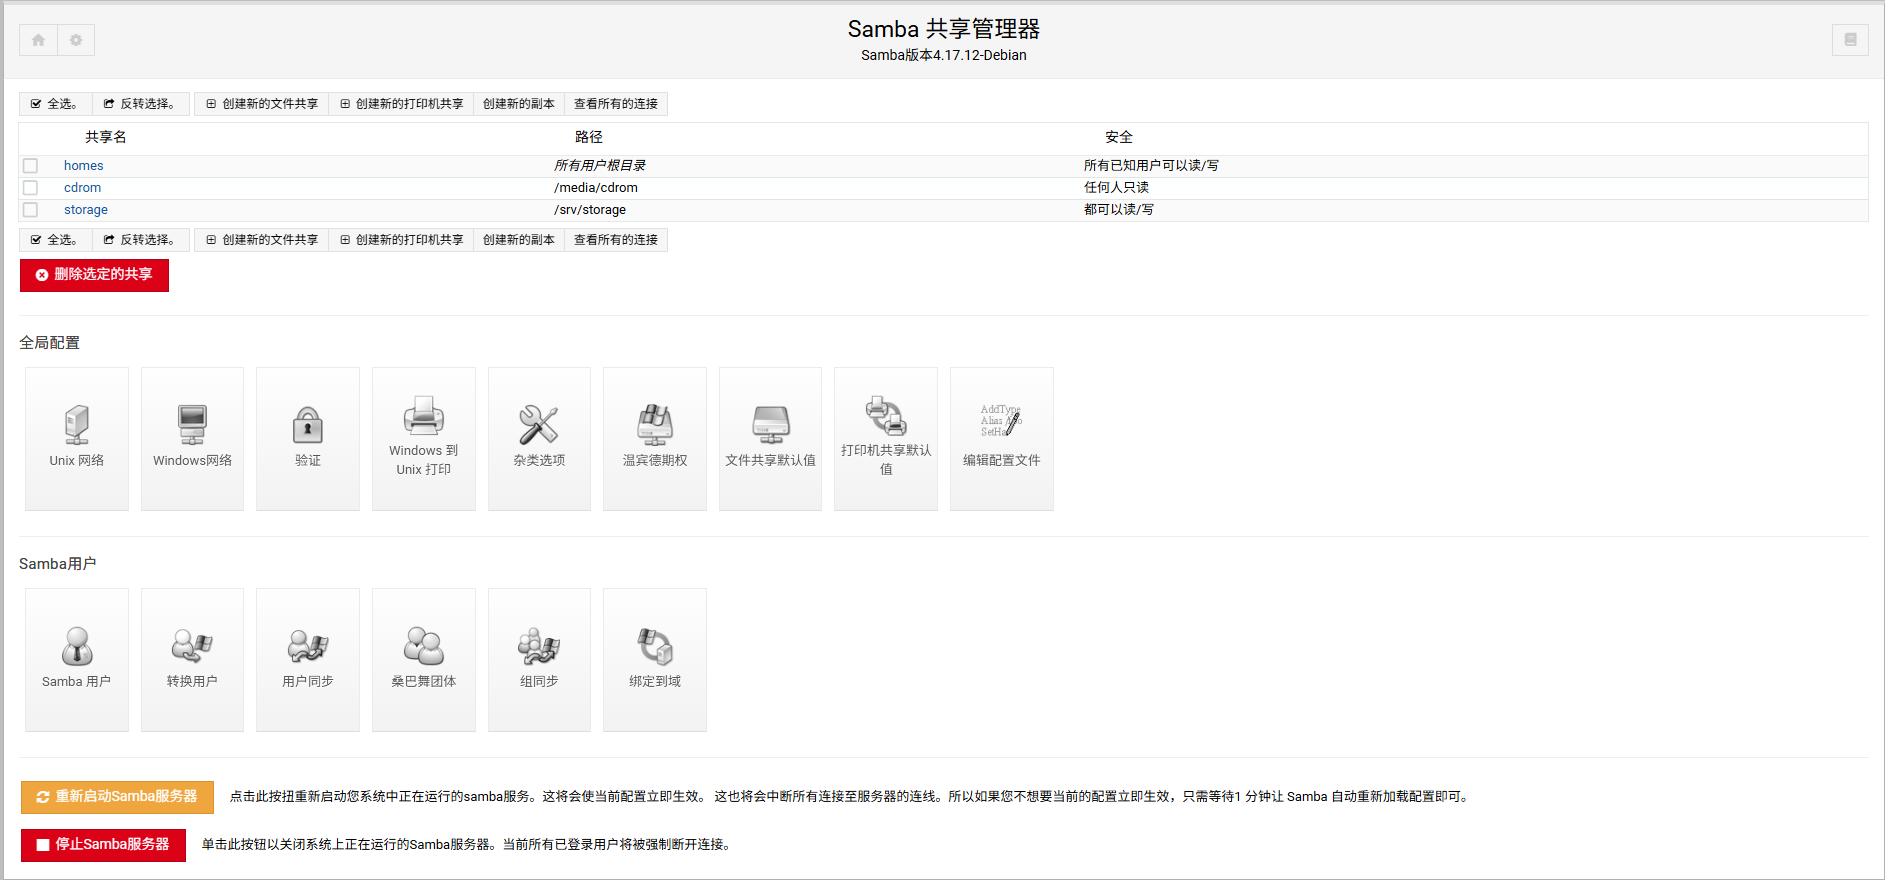This screenshot has height=880, width=1885.
Task: Check the homes share checkbox
Action: (x=30, y=166)
